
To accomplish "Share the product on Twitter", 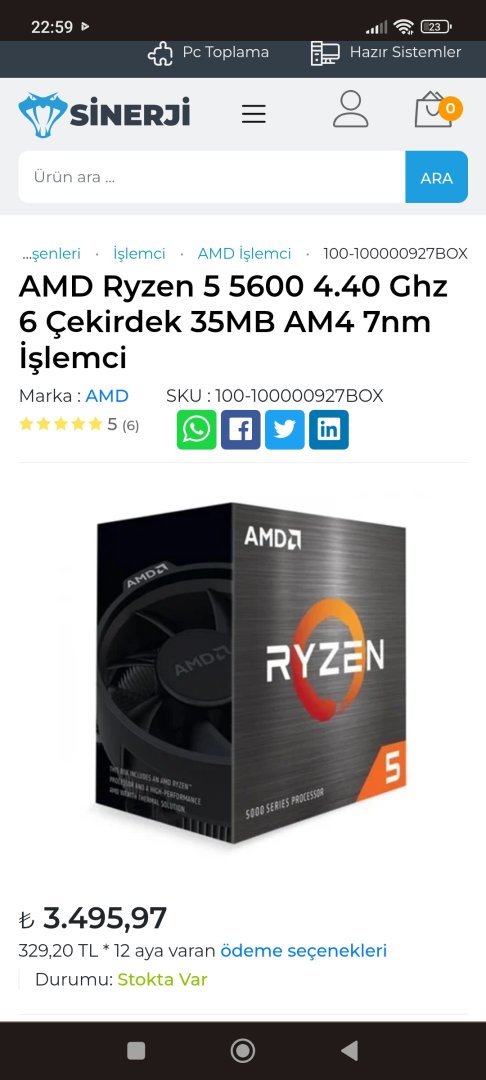I will tap(284, 430).
